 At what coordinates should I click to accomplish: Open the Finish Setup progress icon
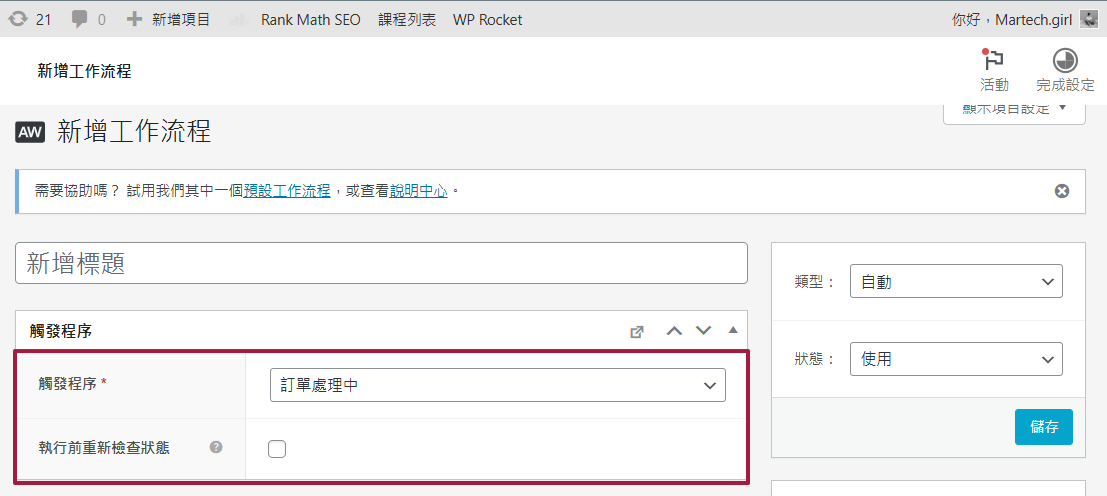coord(1065,61)
